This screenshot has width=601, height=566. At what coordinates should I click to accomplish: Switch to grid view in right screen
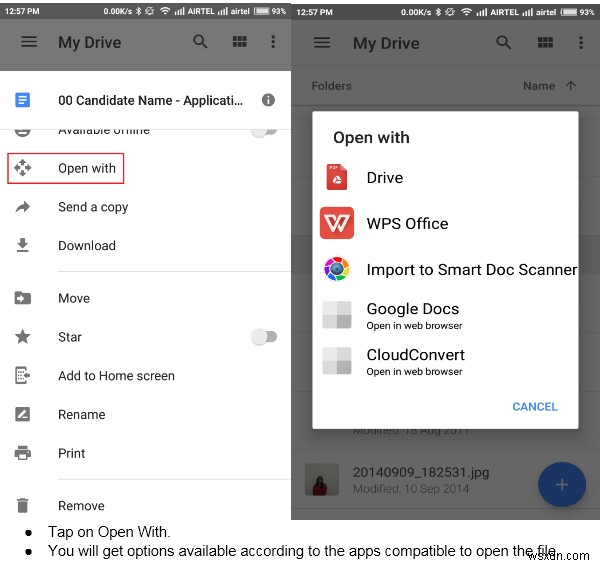(545, 43)
